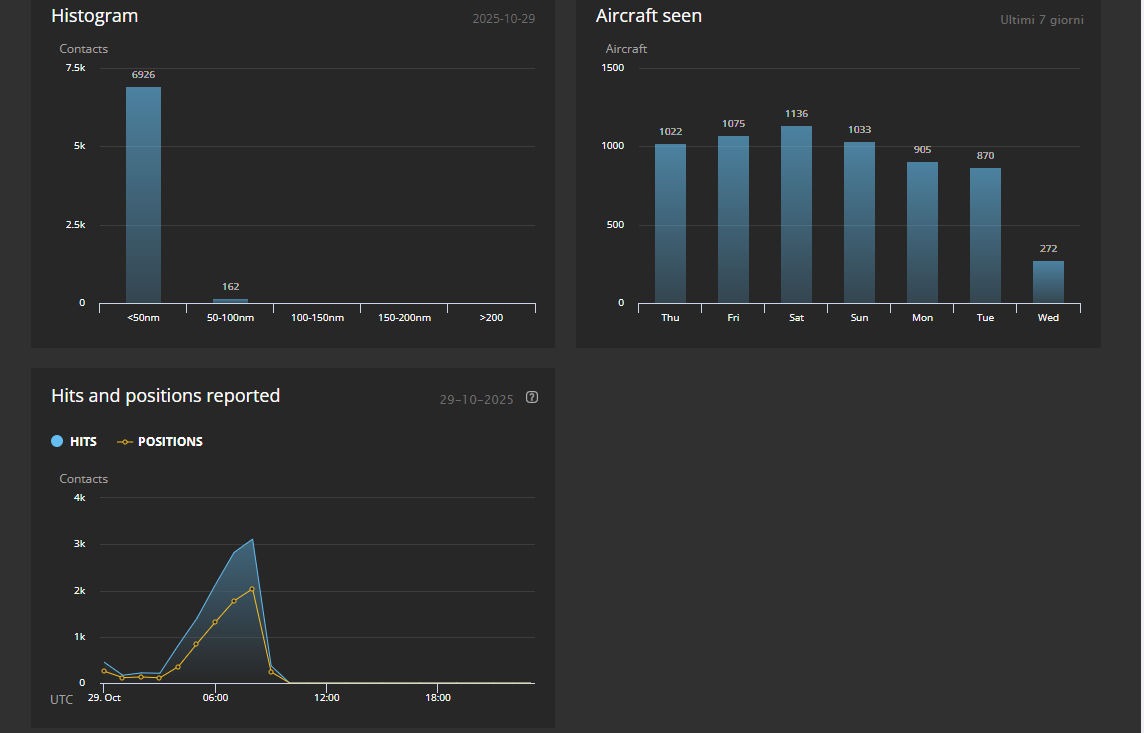Click the help icon beside 29-10-2025
This screenshot has width=1144, height=733.
click(x=532, y=397)
